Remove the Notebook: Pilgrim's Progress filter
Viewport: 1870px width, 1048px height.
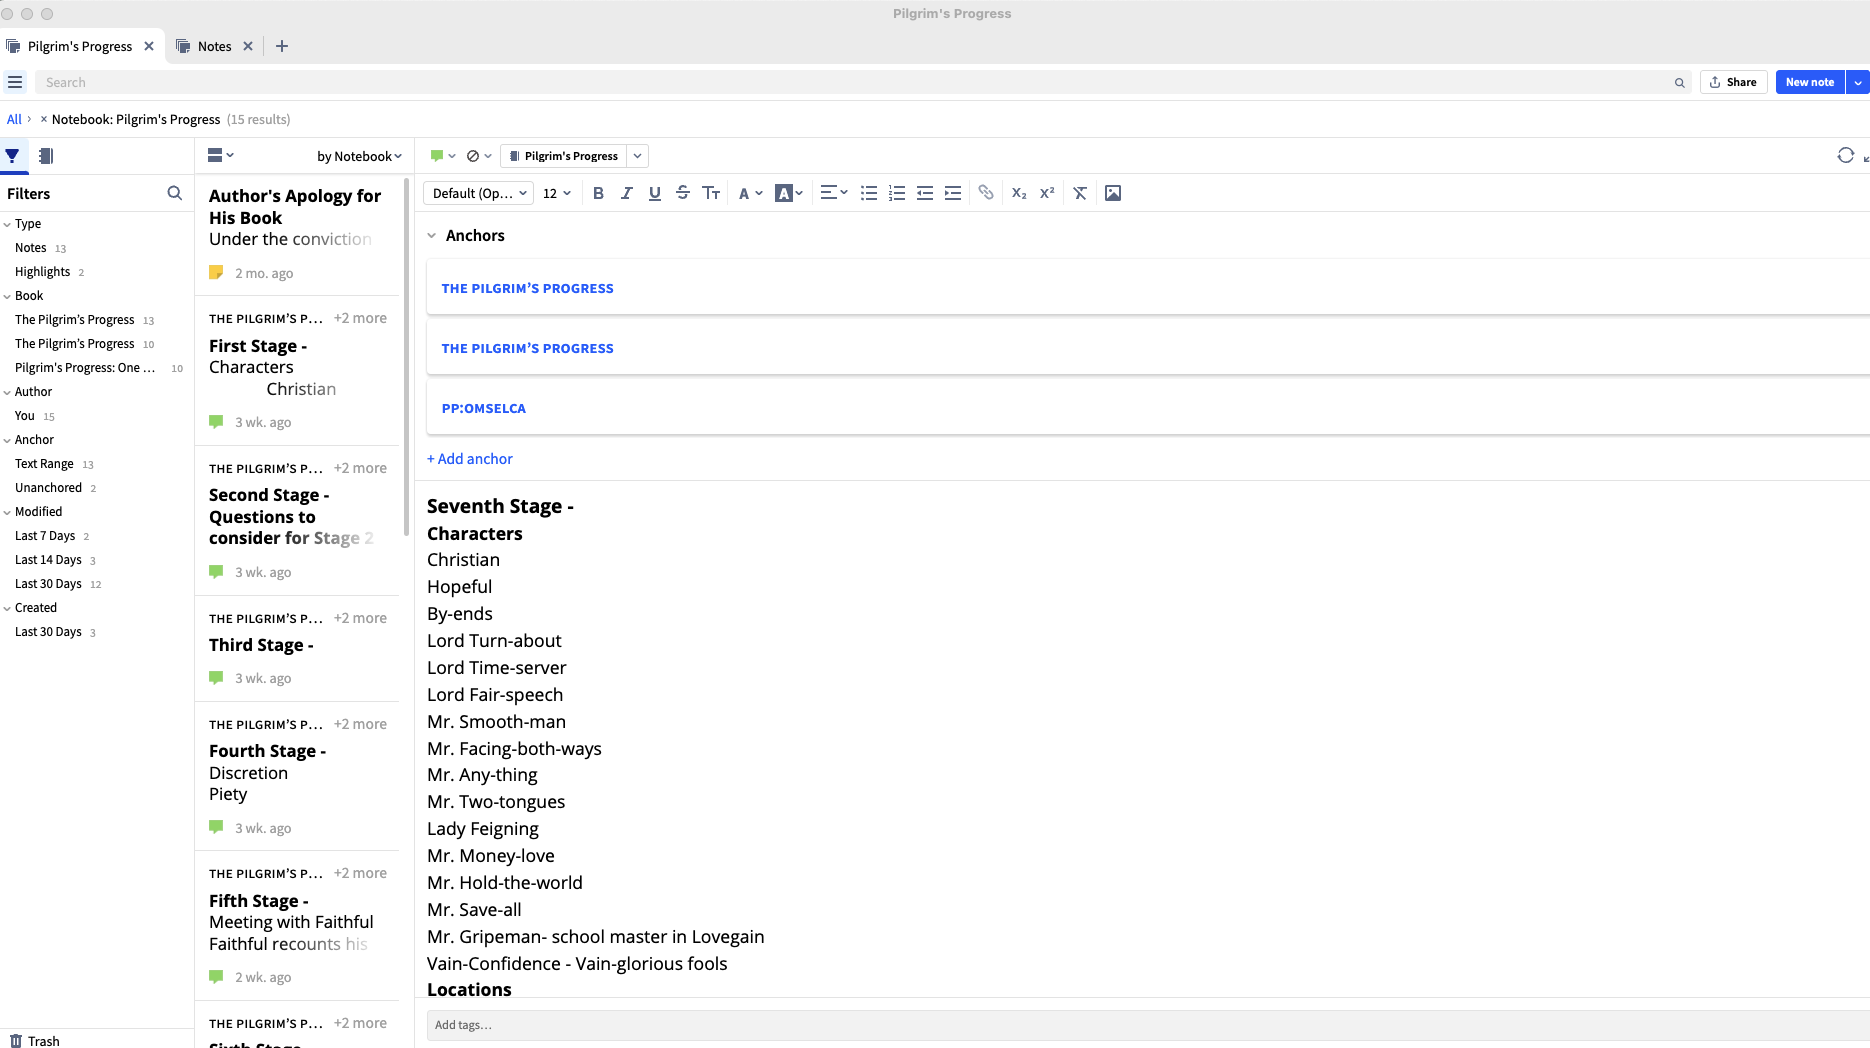pyautogui.click(x=44, y=119)
